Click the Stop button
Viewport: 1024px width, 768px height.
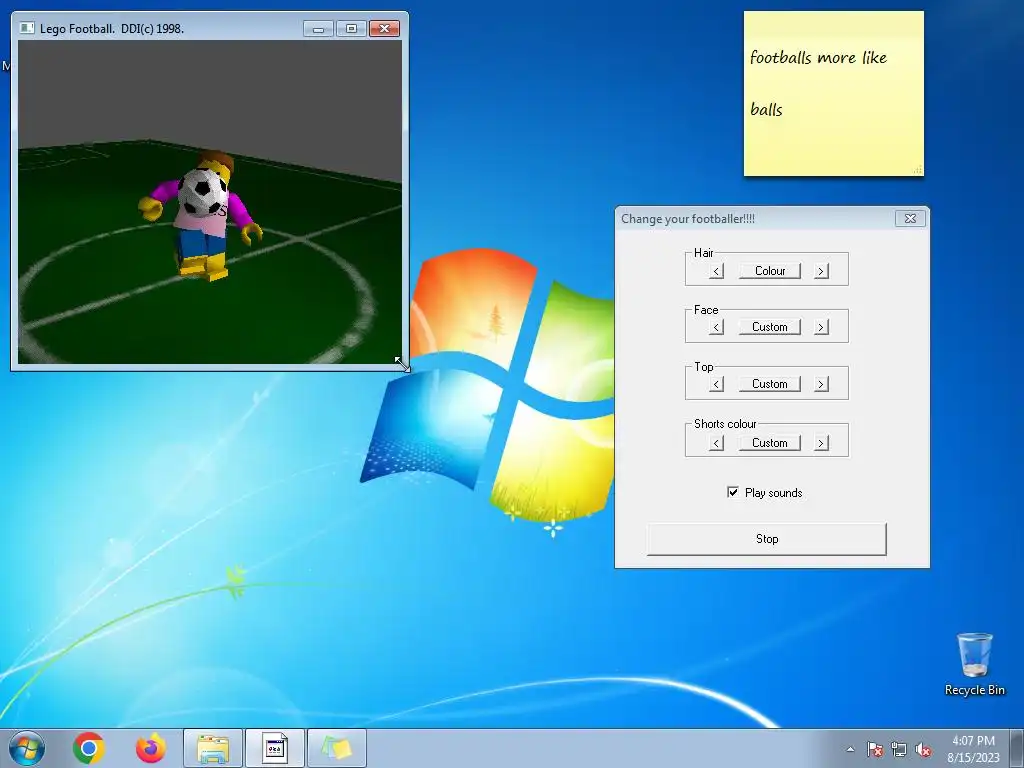[767, 539]
